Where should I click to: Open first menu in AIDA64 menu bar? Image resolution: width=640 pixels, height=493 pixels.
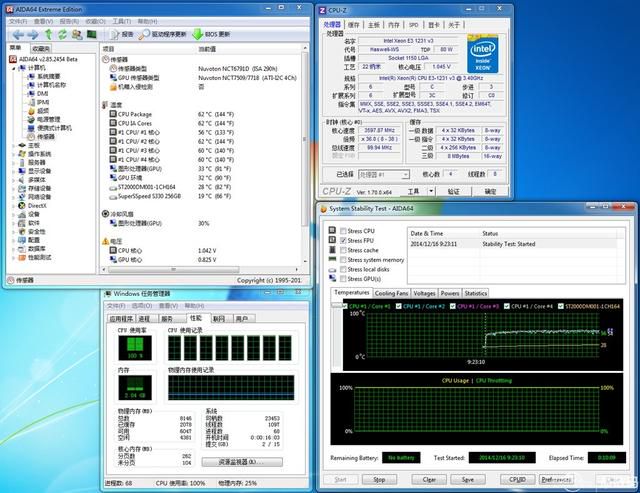(18, 21)
